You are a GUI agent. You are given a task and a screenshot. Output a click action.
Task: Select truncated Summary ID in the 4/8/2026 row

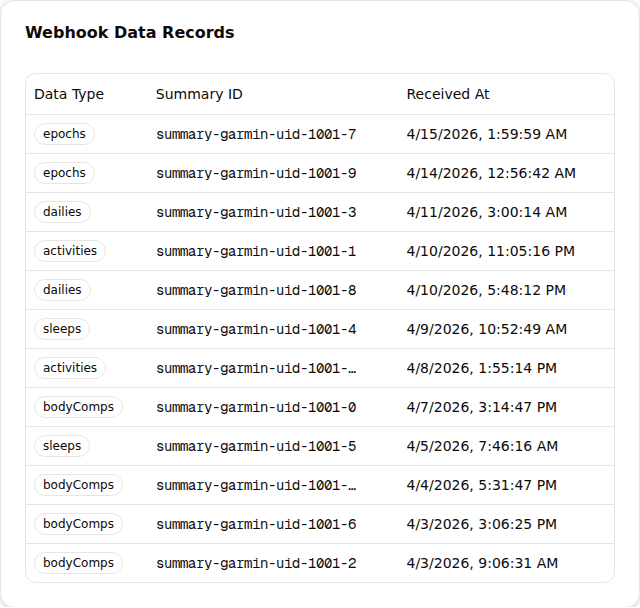pyautogui.click(x=256, y=368)
